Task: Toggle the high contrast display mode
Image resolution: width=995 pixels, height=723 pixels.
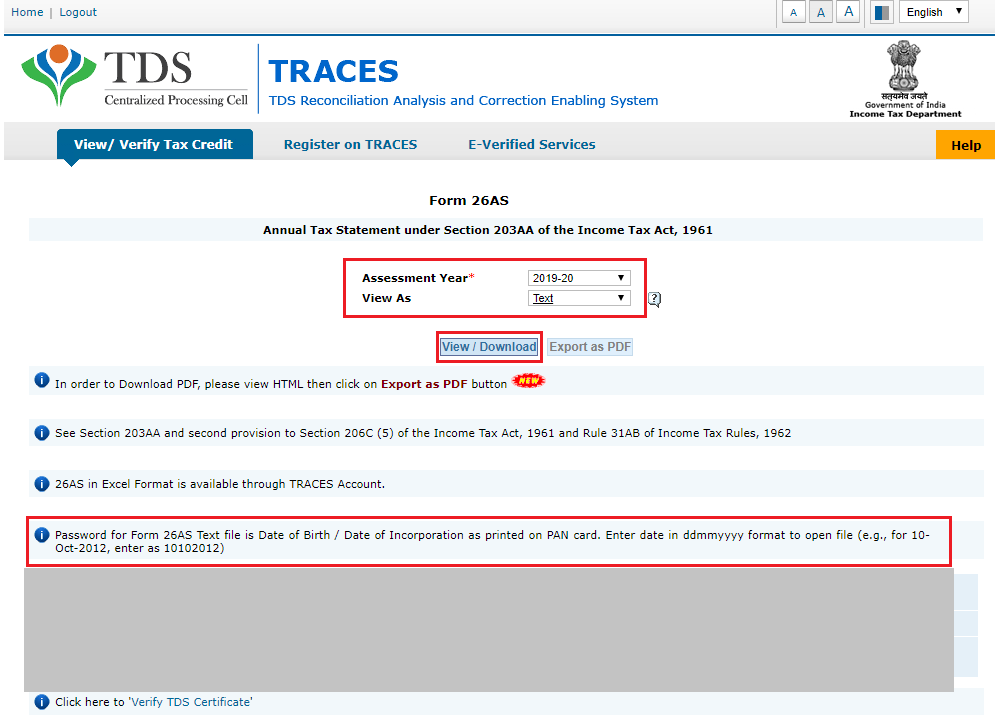Action: pyautogui.click(x=880, y=11)
